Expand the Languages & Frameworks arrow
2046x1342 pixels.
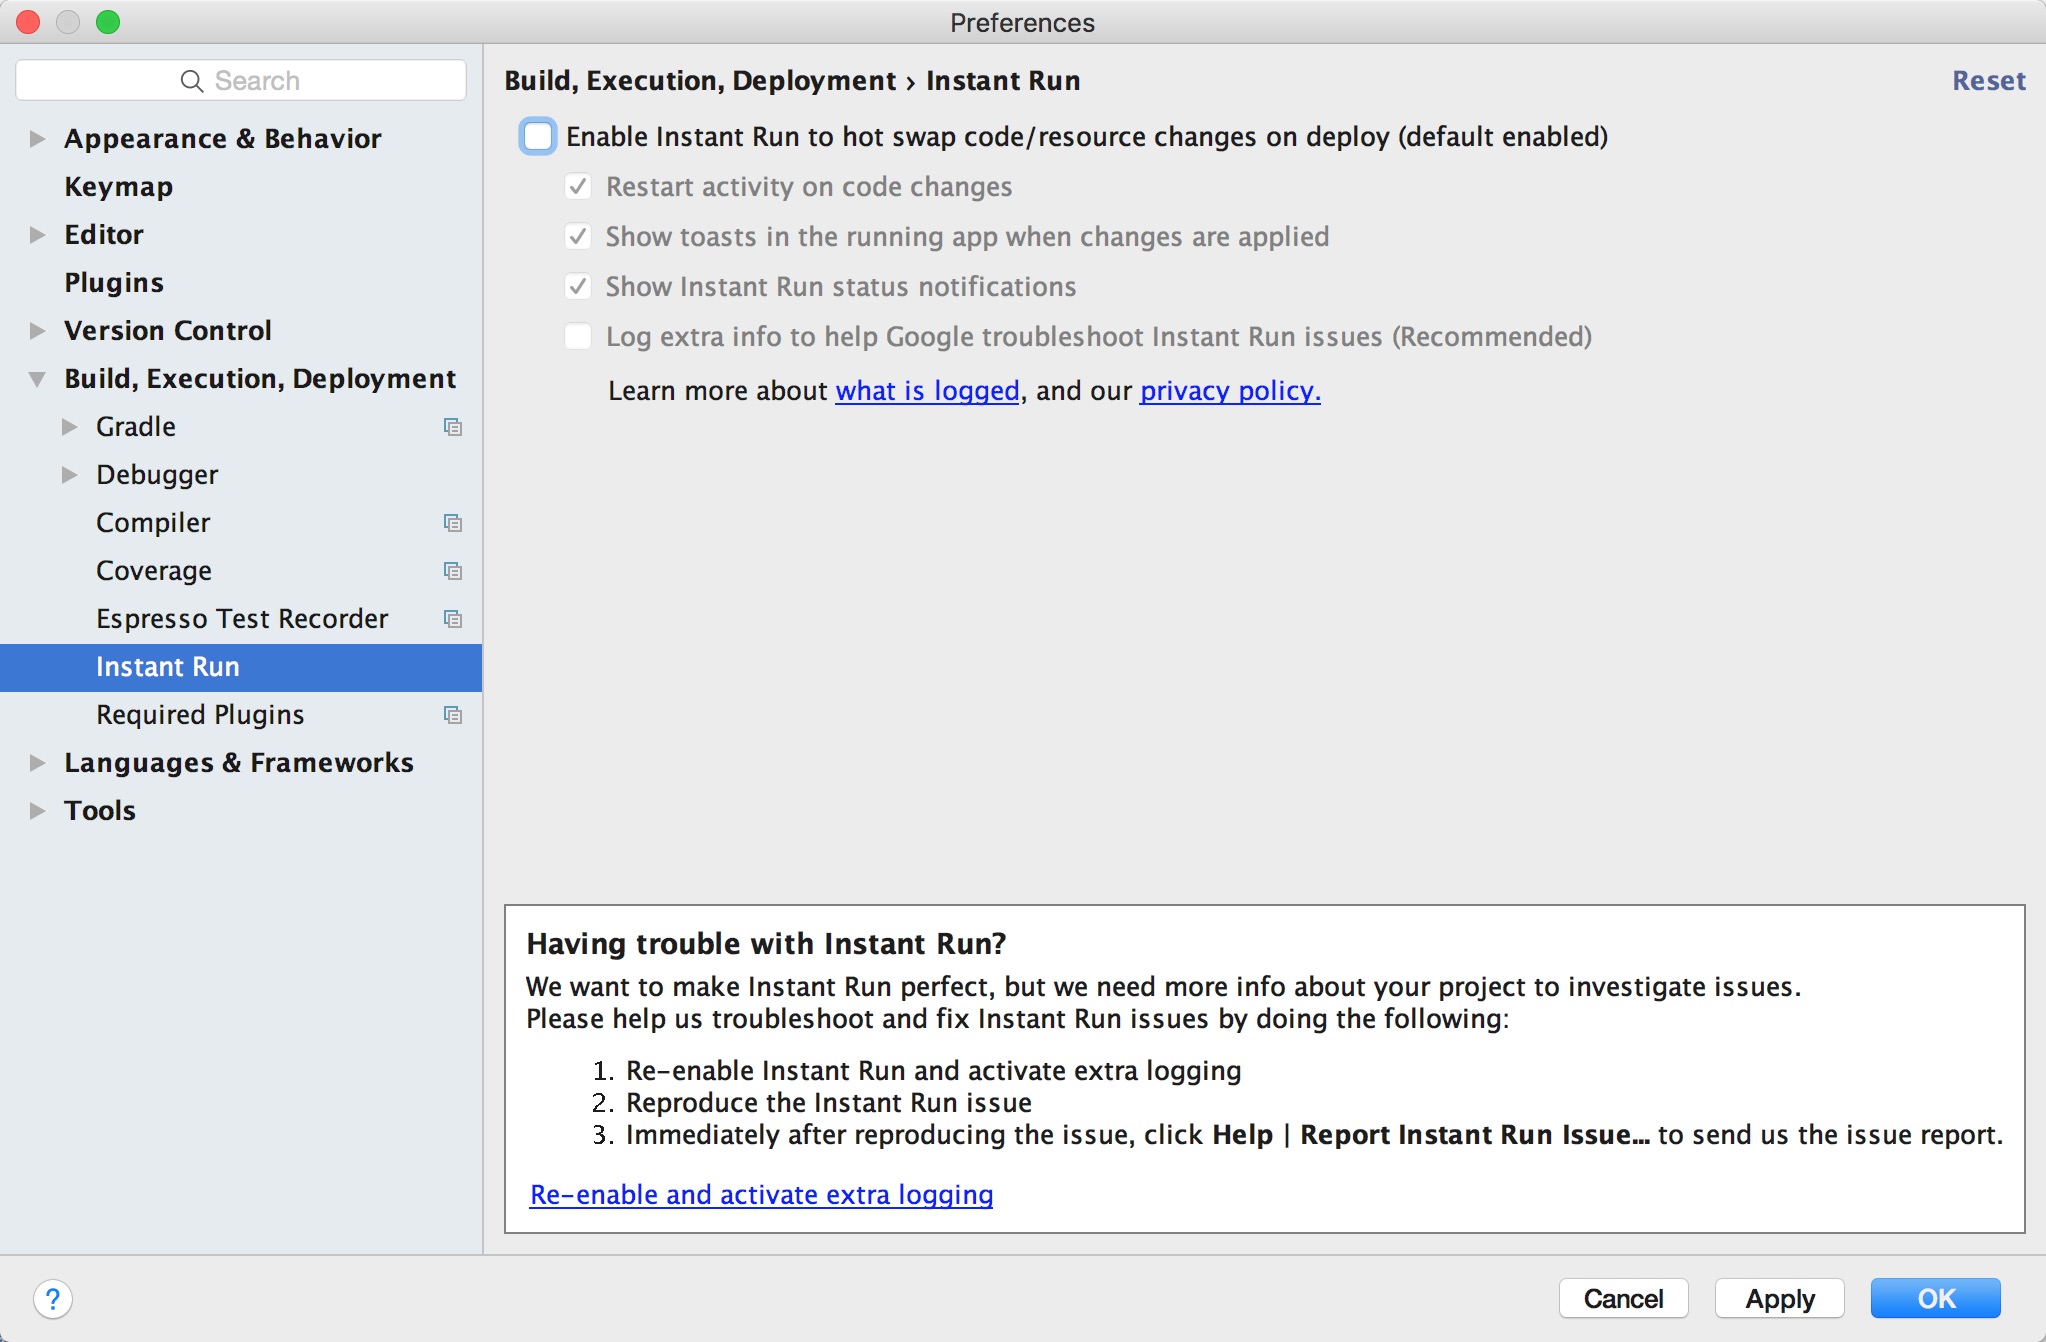[x=38, y=763]
